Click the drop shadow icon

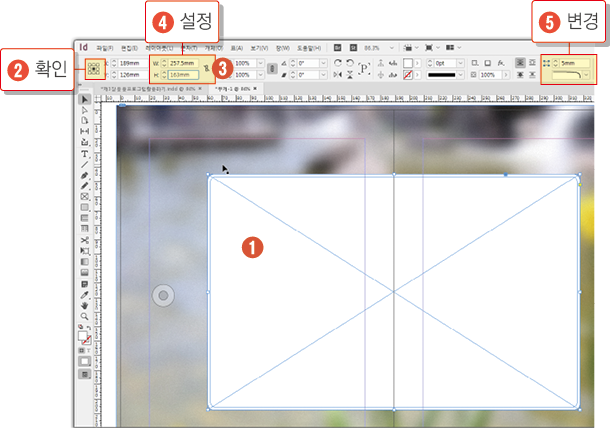[487, 63]
